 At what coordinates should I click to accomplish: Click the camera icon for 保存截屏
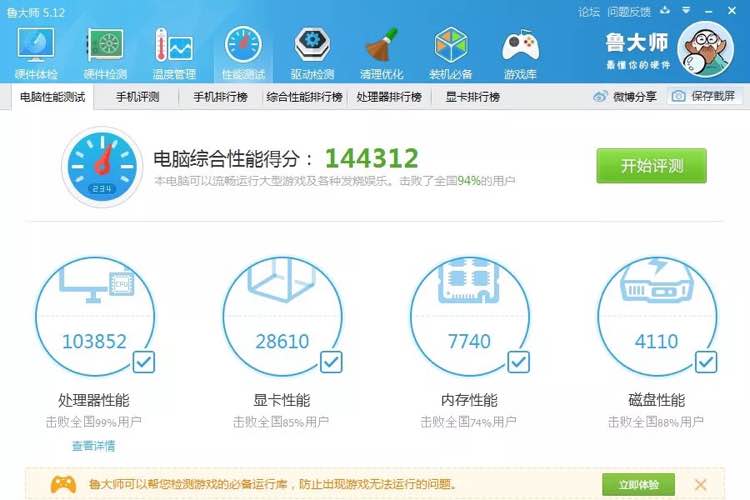click(x=678, y=96)
